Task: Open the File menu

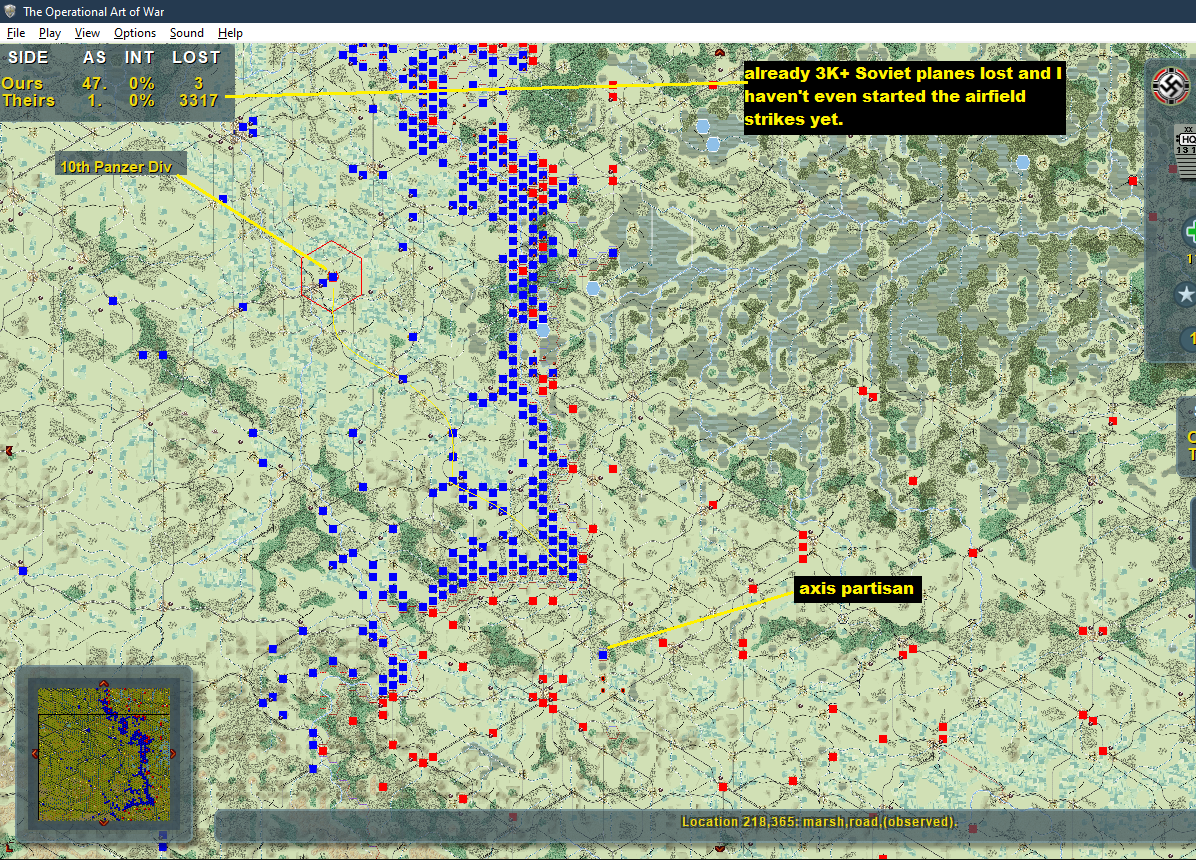Action: tap(16, 33)
